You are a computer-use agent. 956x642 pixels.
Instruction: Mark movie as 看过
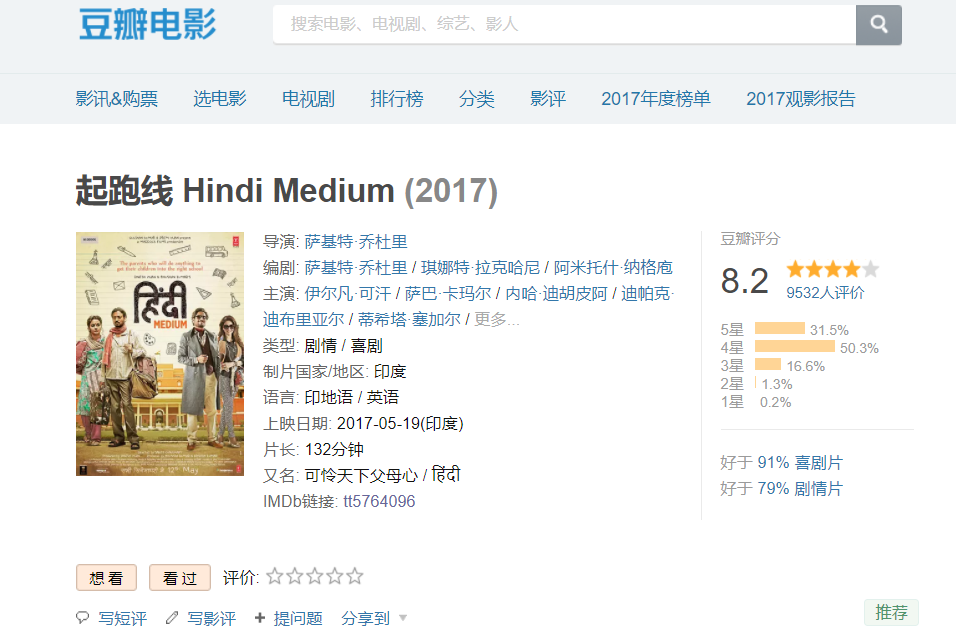click(180, 578)
